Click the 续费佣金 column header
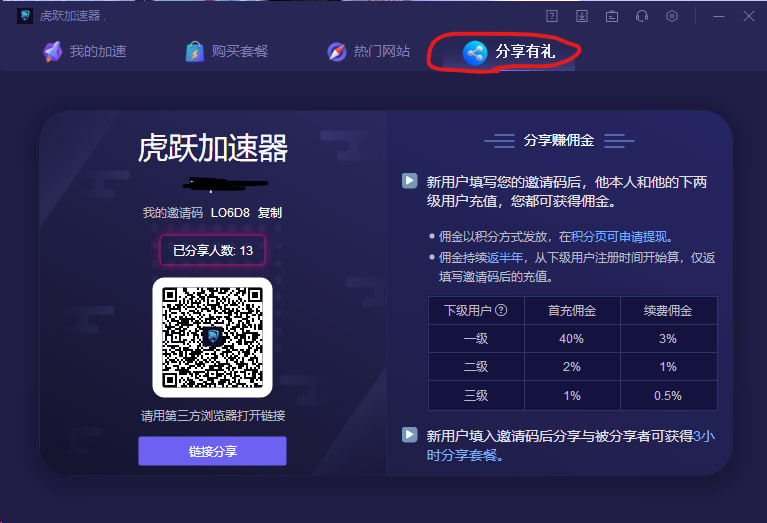This screenshot has height=523, width=767. pos(668,311)
